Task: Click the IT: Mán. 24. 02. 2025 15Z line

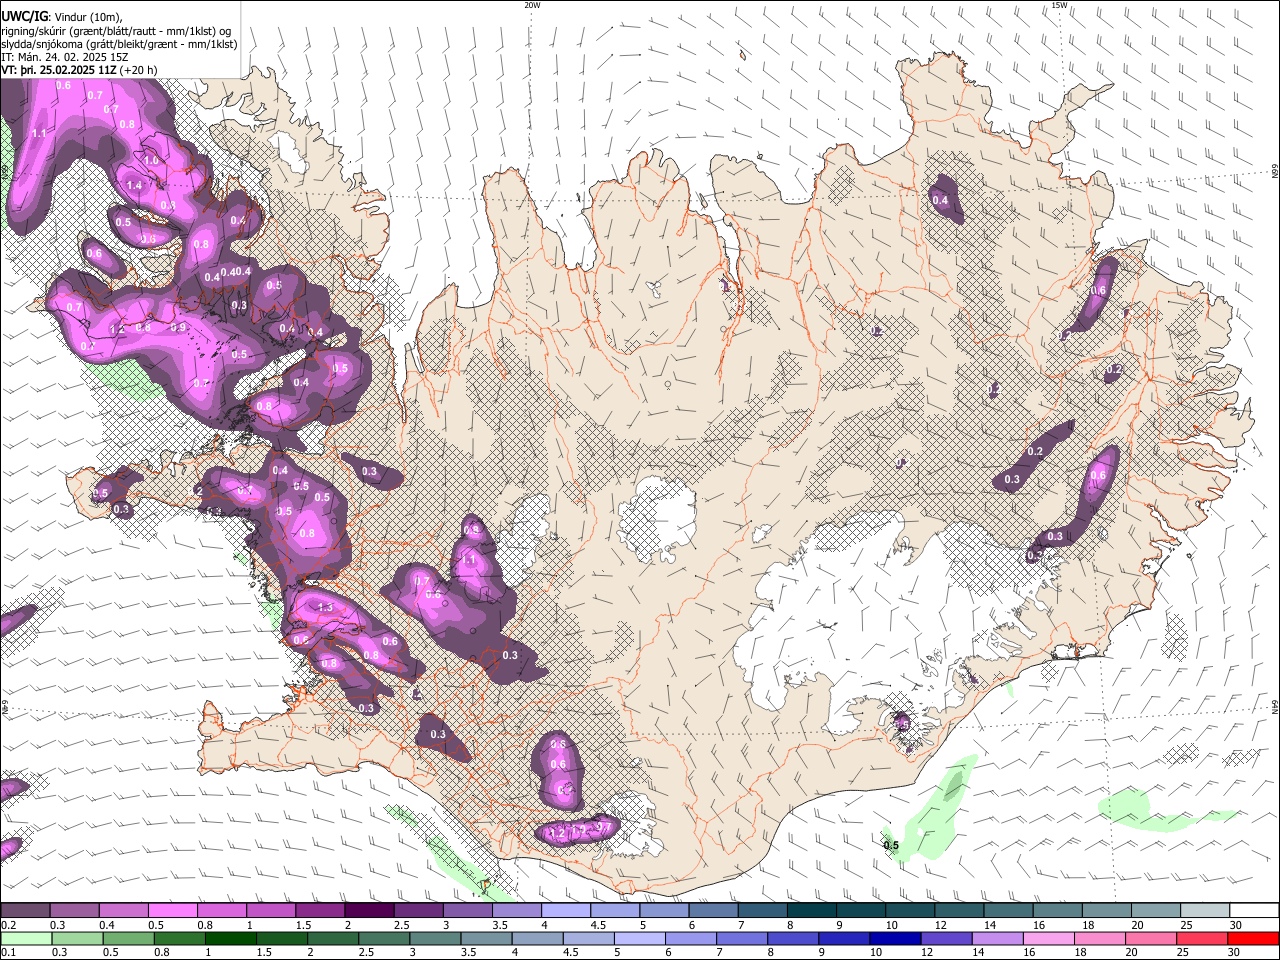Action: coord(64,58)
